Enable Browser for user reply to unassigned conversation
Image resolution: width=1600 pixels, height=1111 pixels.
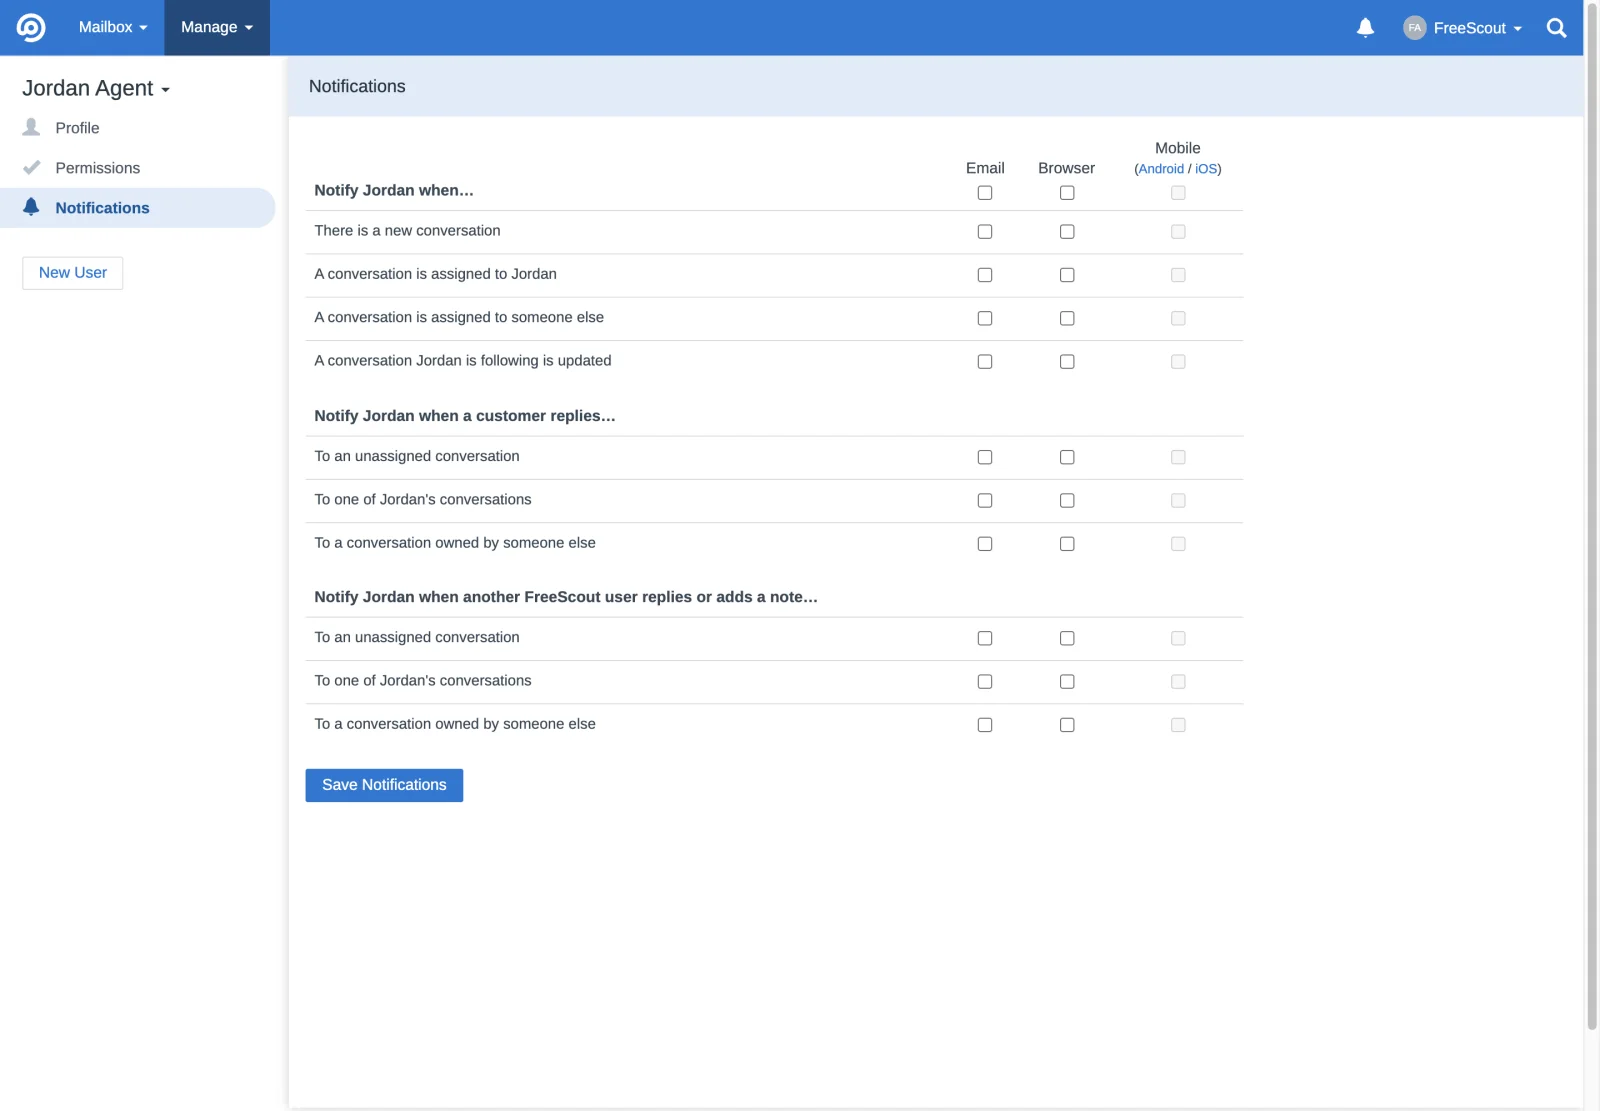point(1067,638)
